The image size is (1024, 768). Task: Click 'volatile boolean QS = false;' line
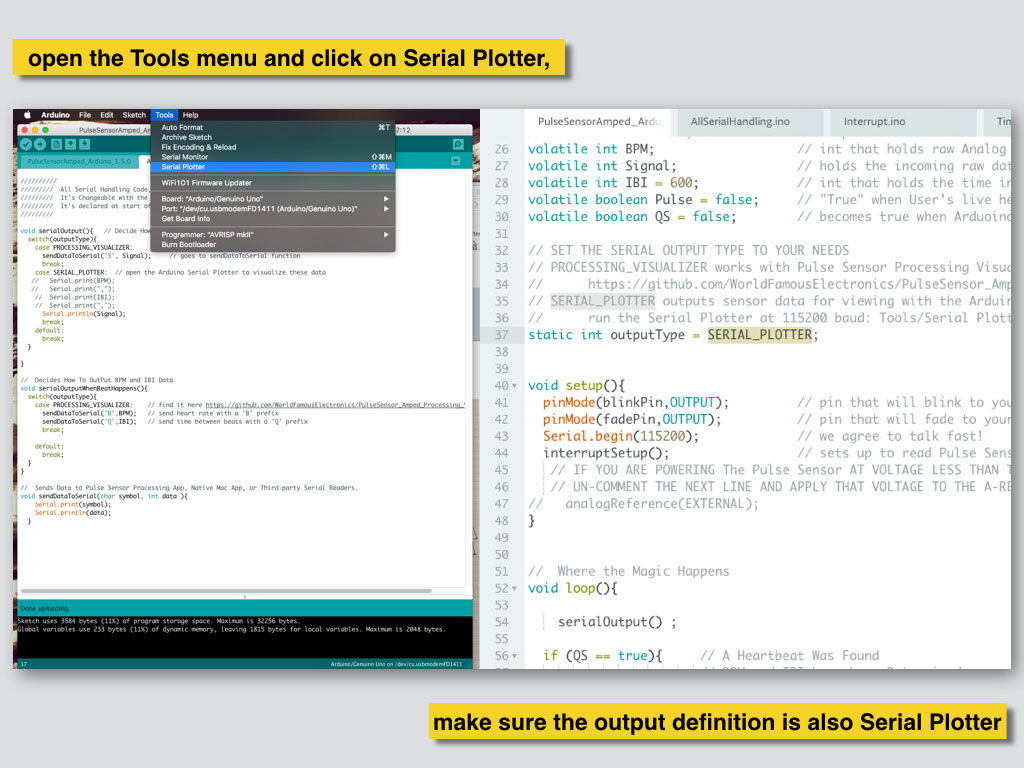click(x=632, y=217)
